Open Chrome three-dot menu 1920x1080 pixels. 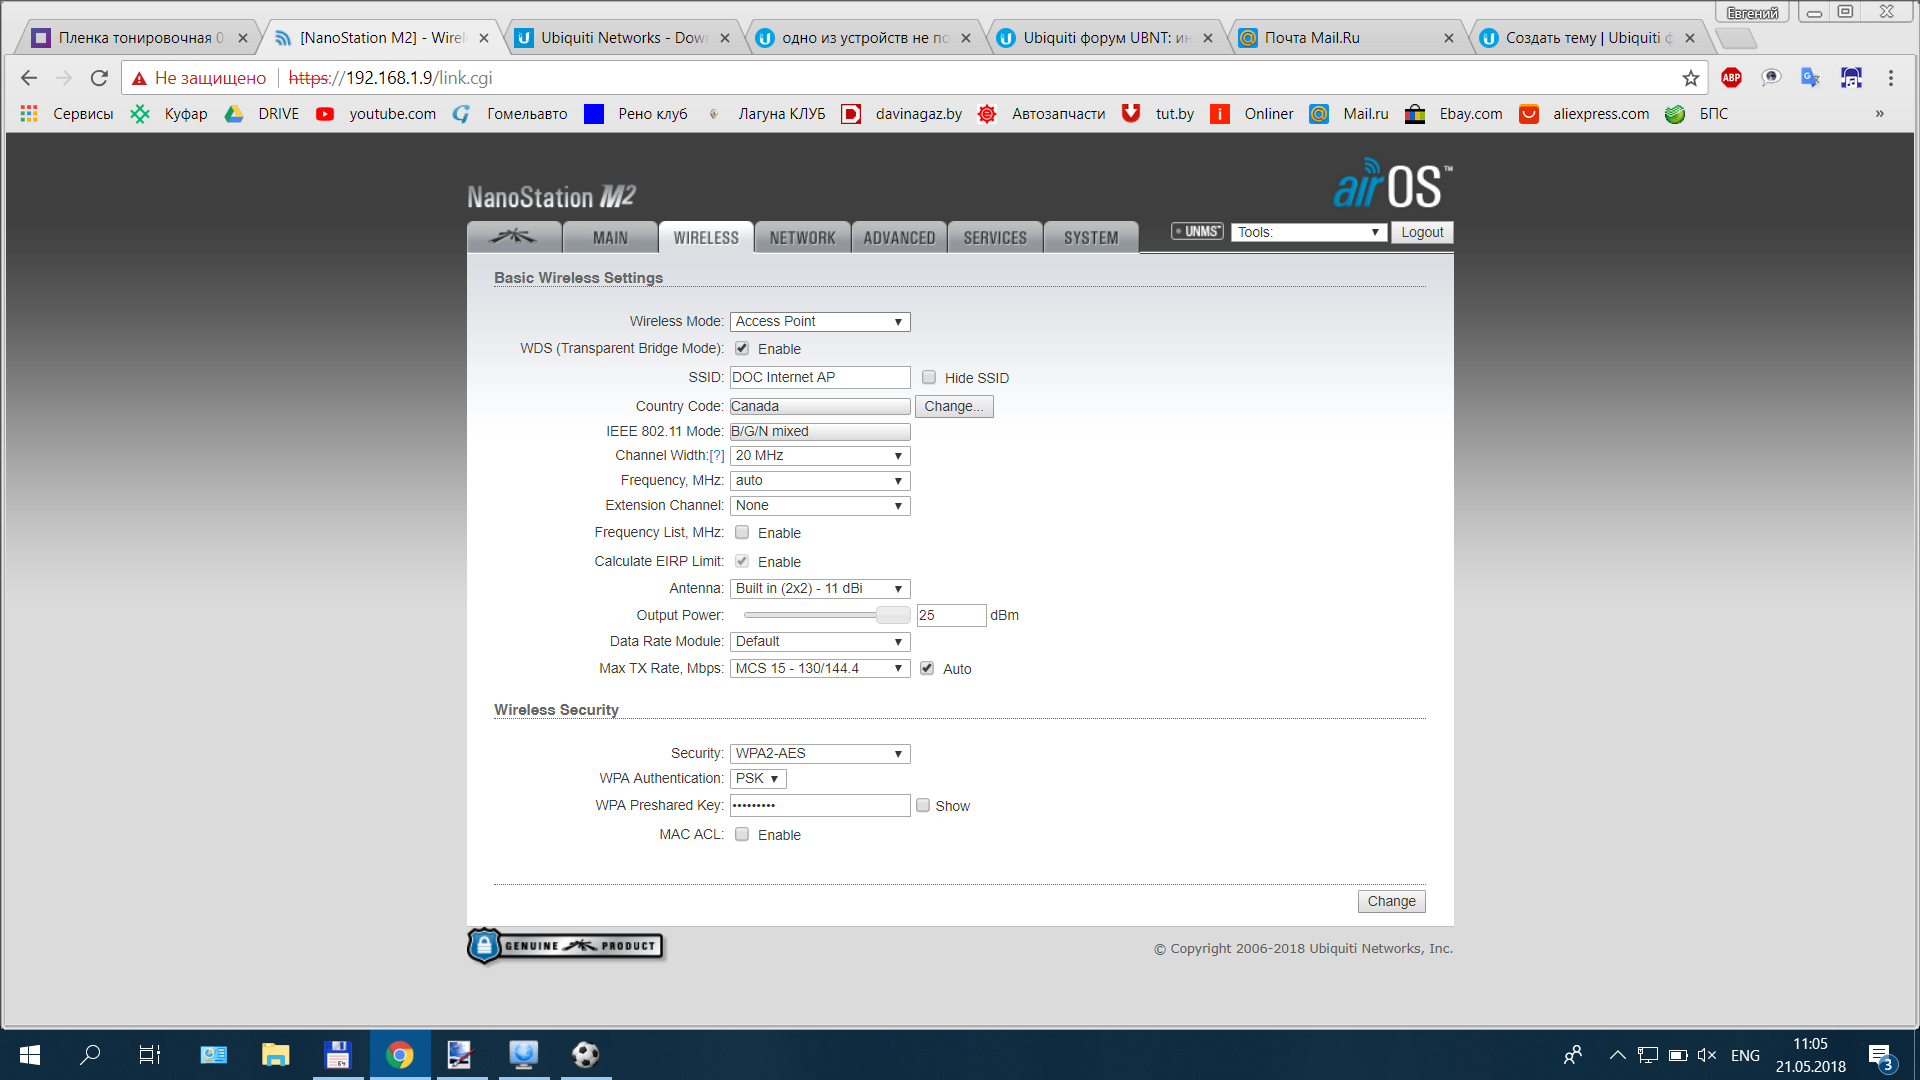(x=1890, y=78)
